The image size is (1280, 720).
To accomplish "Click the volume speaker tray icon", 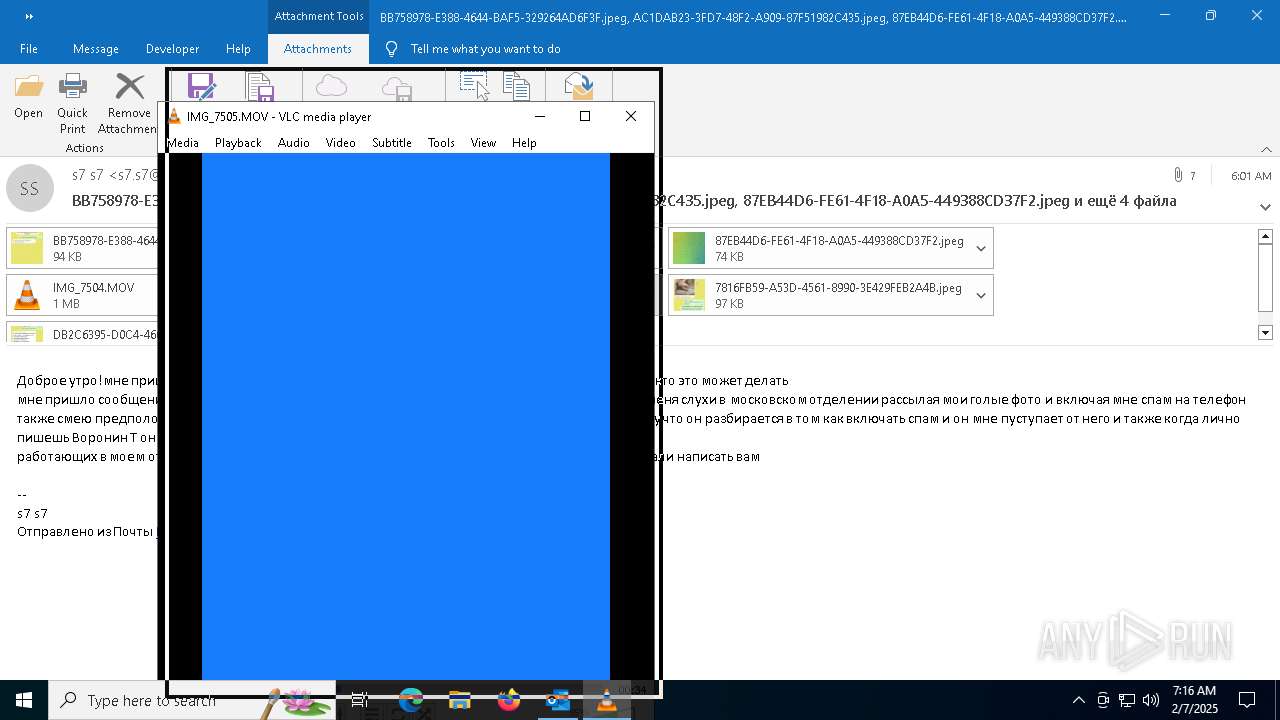I will pos(1151,700).
